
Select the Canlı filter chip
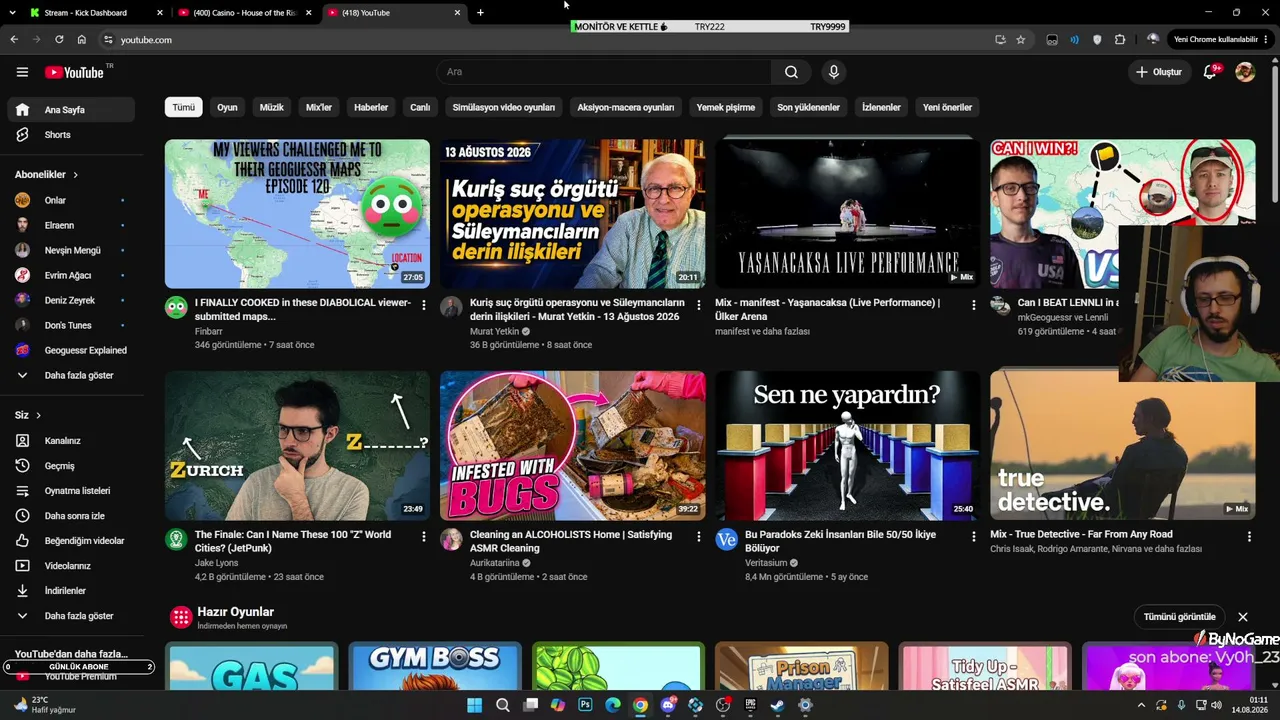[420, 107]
